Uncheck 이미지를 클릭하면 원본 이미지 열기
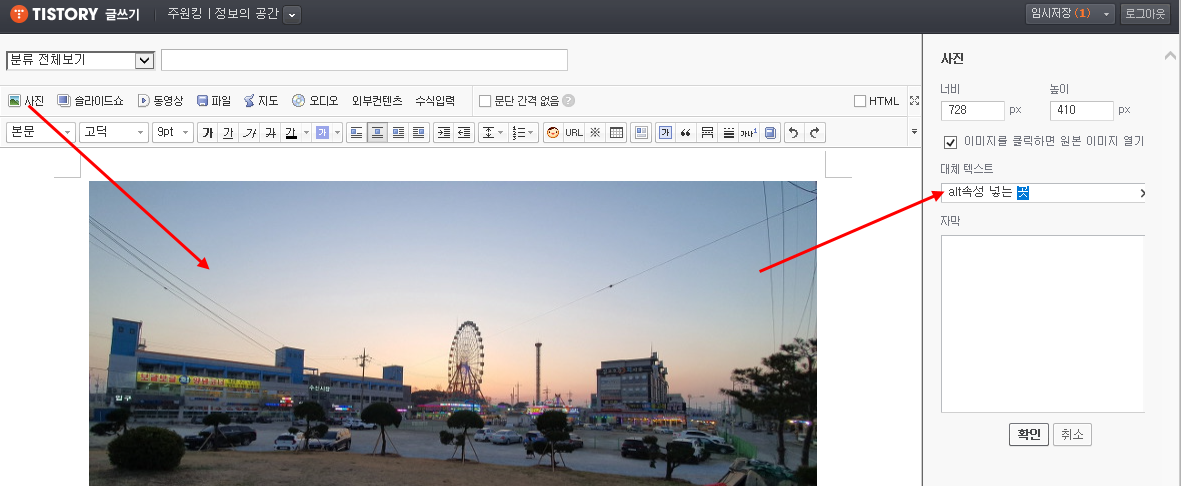 coord(951,141)
